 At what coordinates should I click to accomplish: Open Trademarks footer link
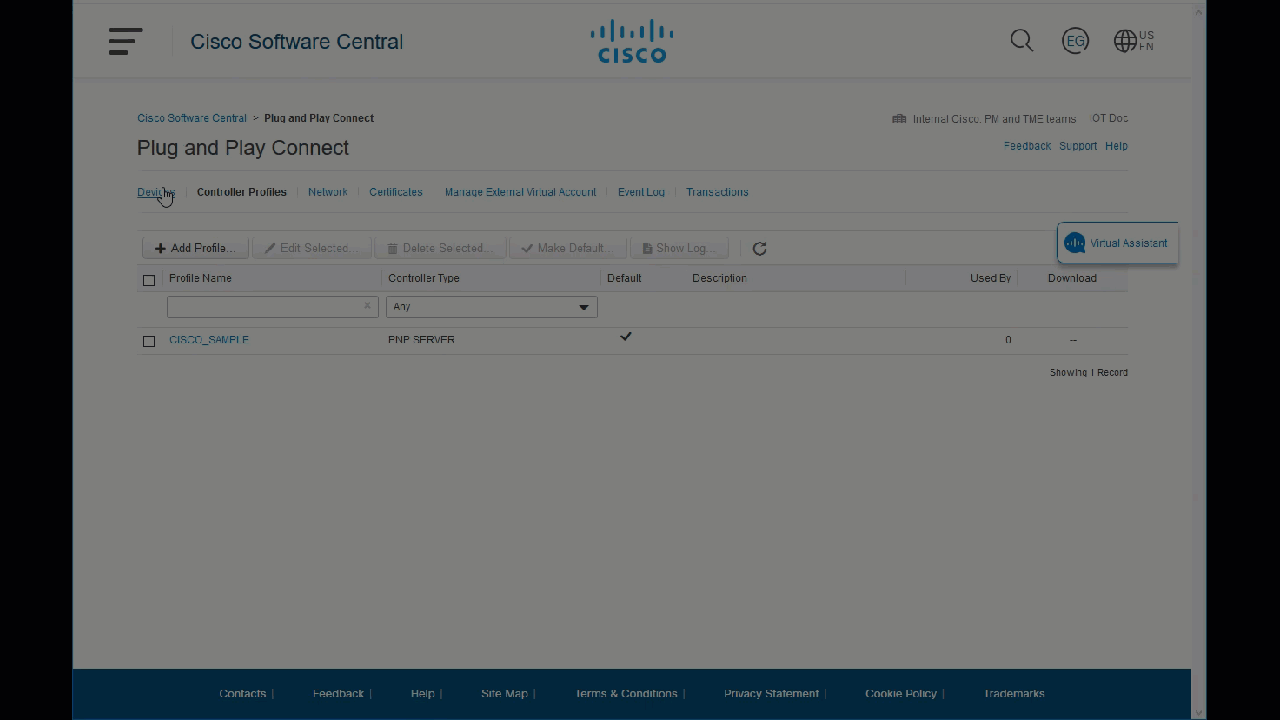coord(1014,693)
